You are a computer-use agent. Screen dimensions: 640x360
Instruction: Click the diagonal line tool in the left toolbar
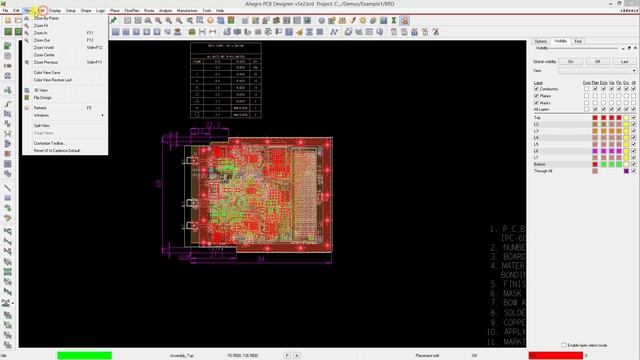coord(7,188)
